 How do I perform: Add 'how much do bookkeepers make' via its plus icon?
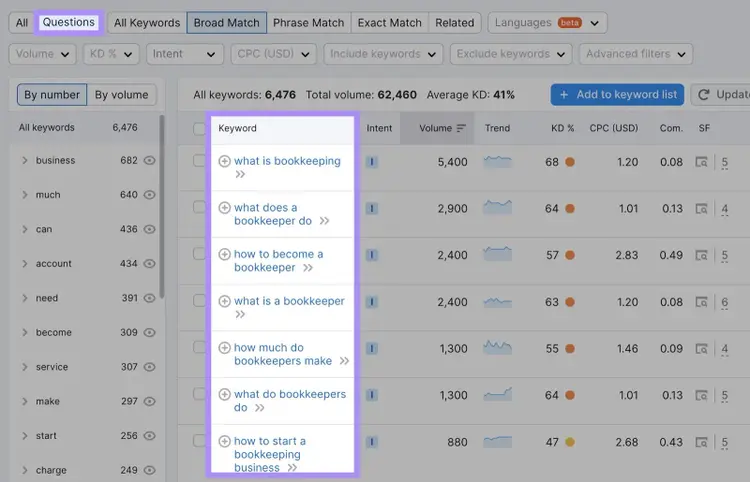tap(224, 348)
